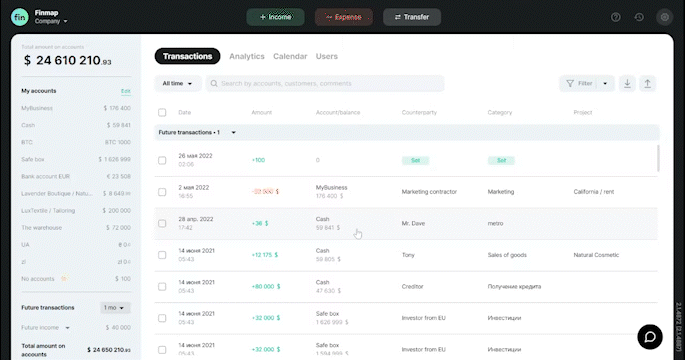Image resolution: width=685 pixels, height=360 pixels.
Task: Select the zł account
Action: 76,261
